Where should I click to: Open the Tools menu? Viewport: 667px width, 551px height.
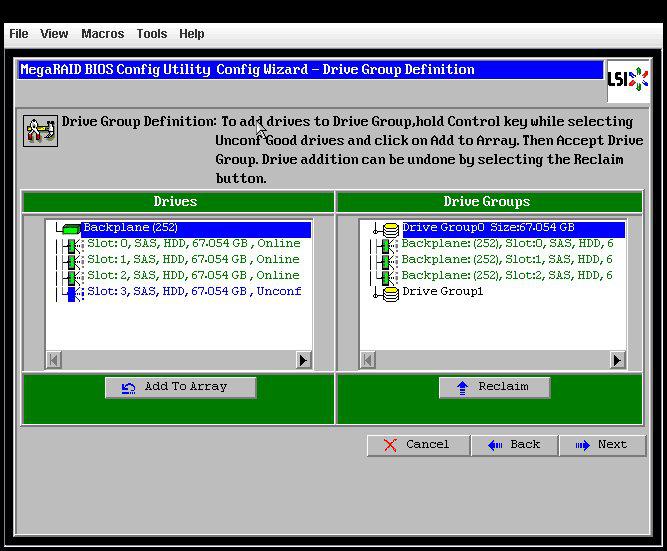[x=151, y=33]
